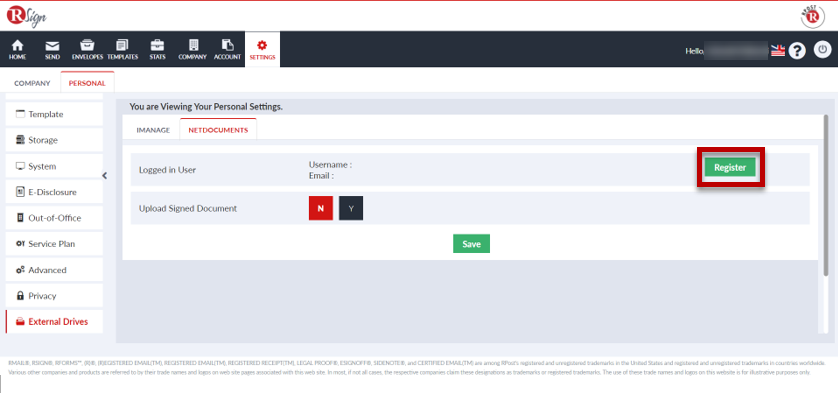838x393 pixels.
Task: Click the RSign logo
Action: [x=27, y=17]
